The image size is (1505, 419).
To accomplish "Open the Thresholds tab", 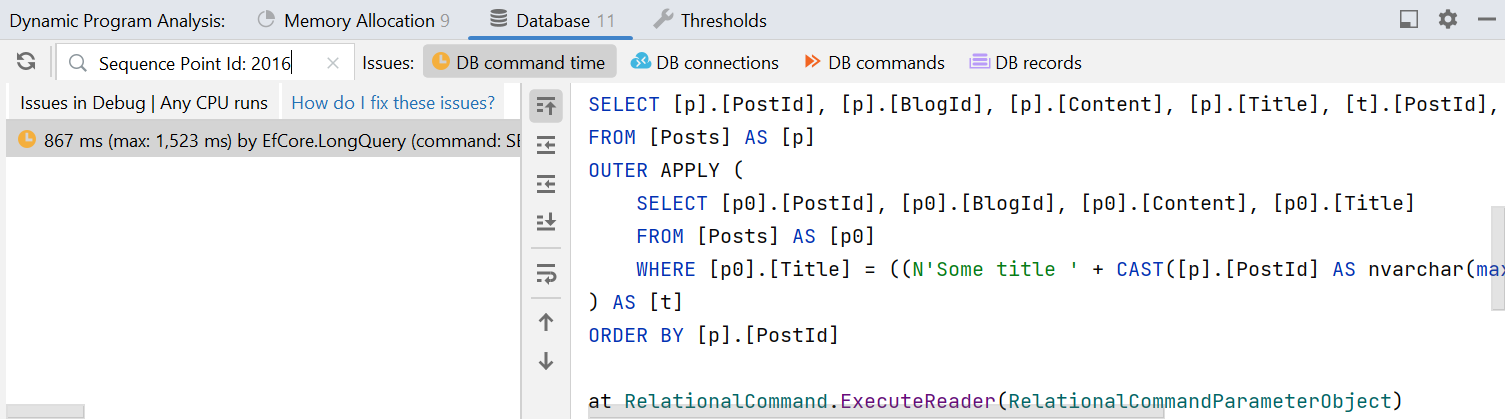I will (x=710, y=20).
